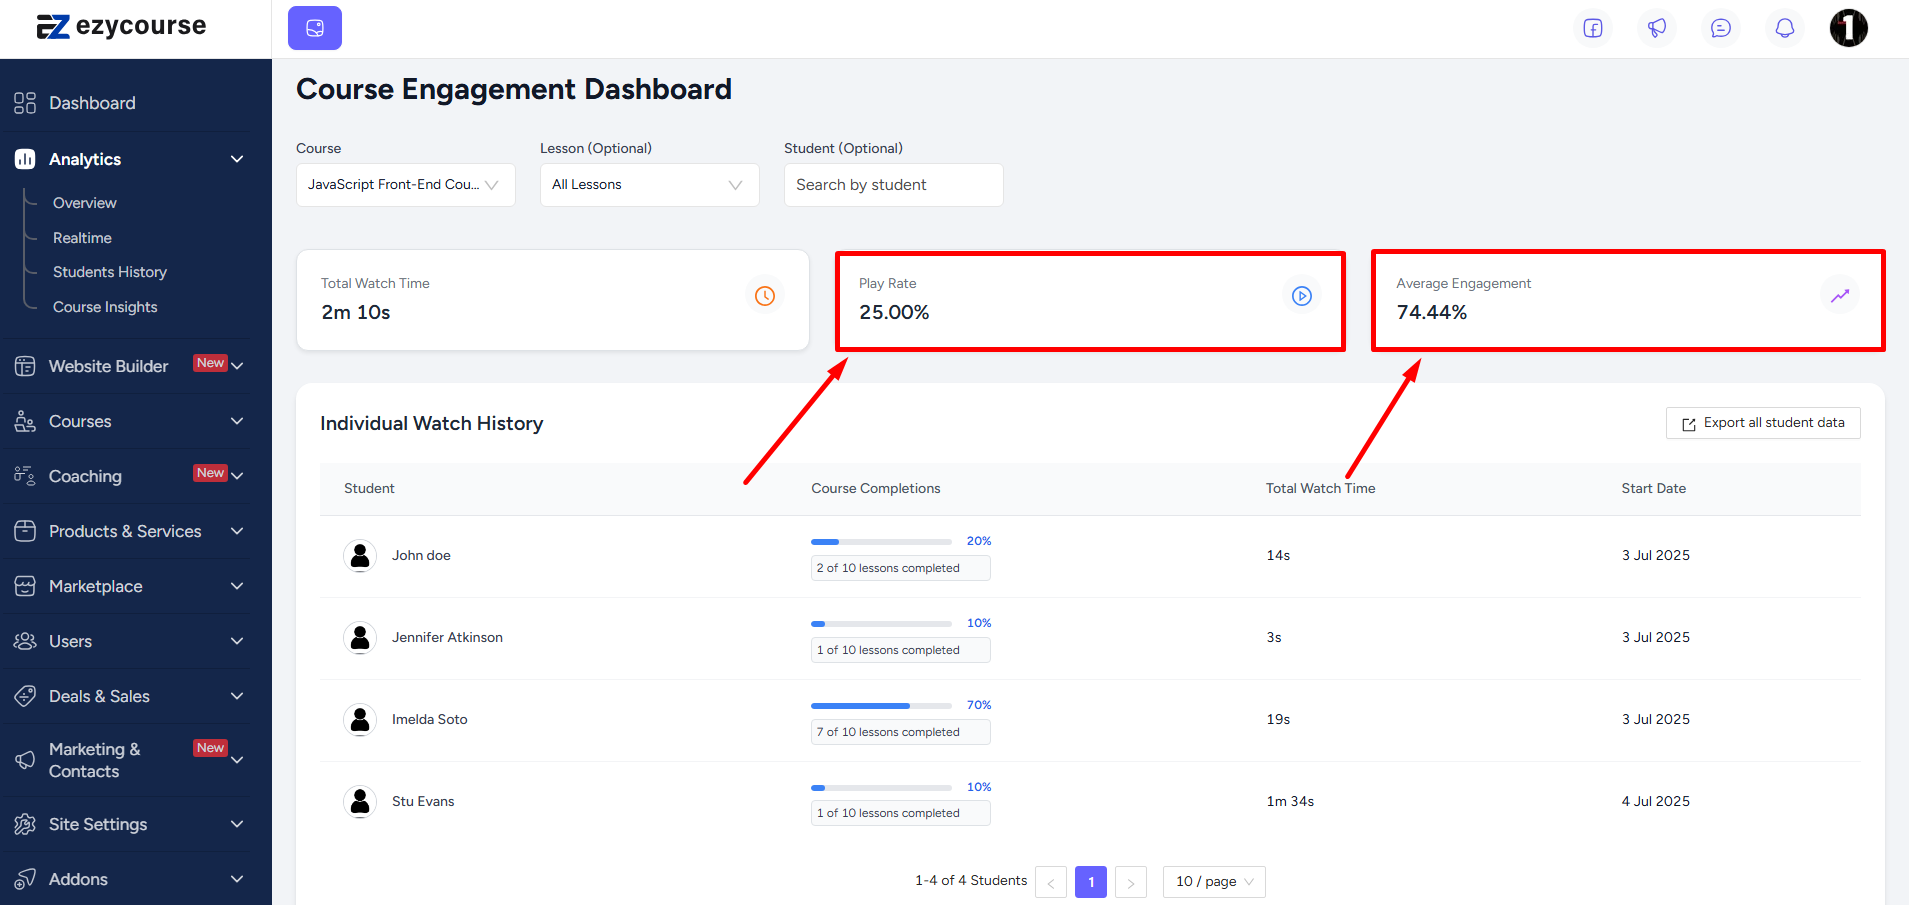Click the Deals & Sales tag icon
This screenshot has height=905, width=1909.
(x=25, y=696)
